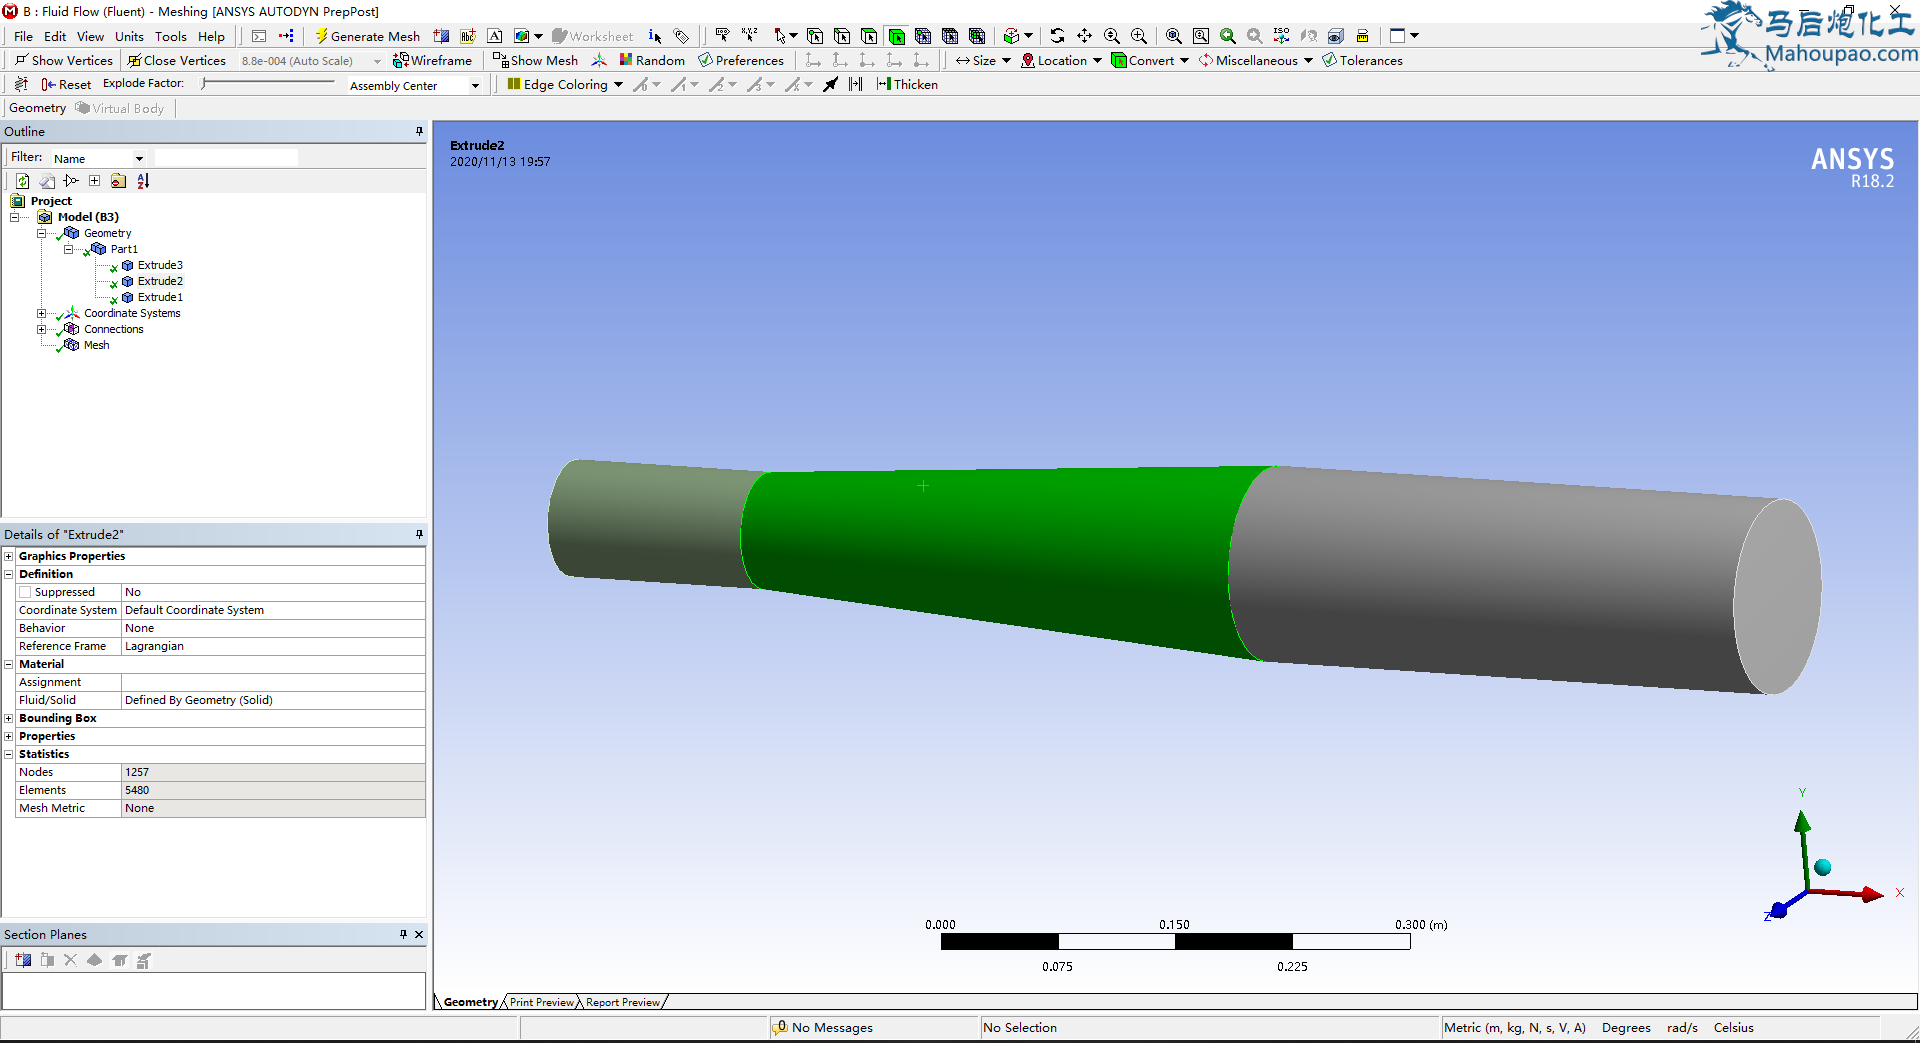The image size is (1920, 1043).
Task: Open the Size dropdown
Action: [983, 60]
